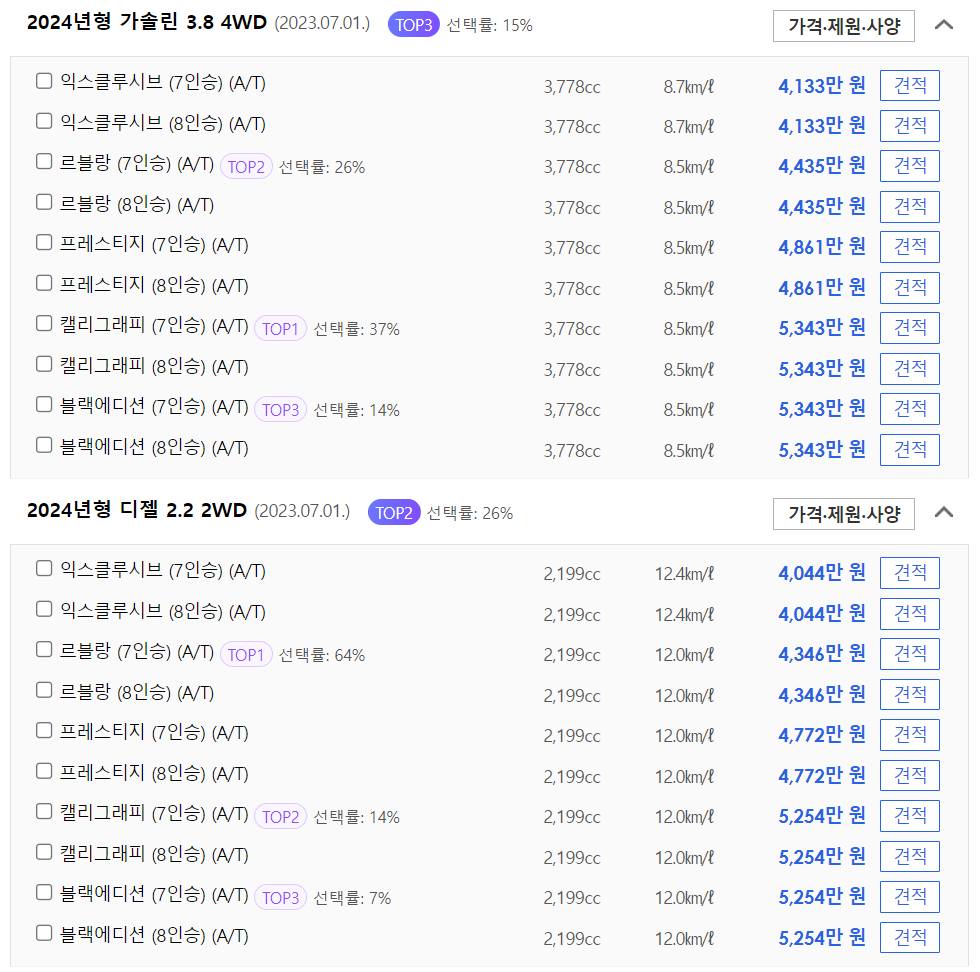
Task: Select 디젤 2.2 2WD 프레스티지 (8인승) checkbox
Action: click(x=44, y=771)
